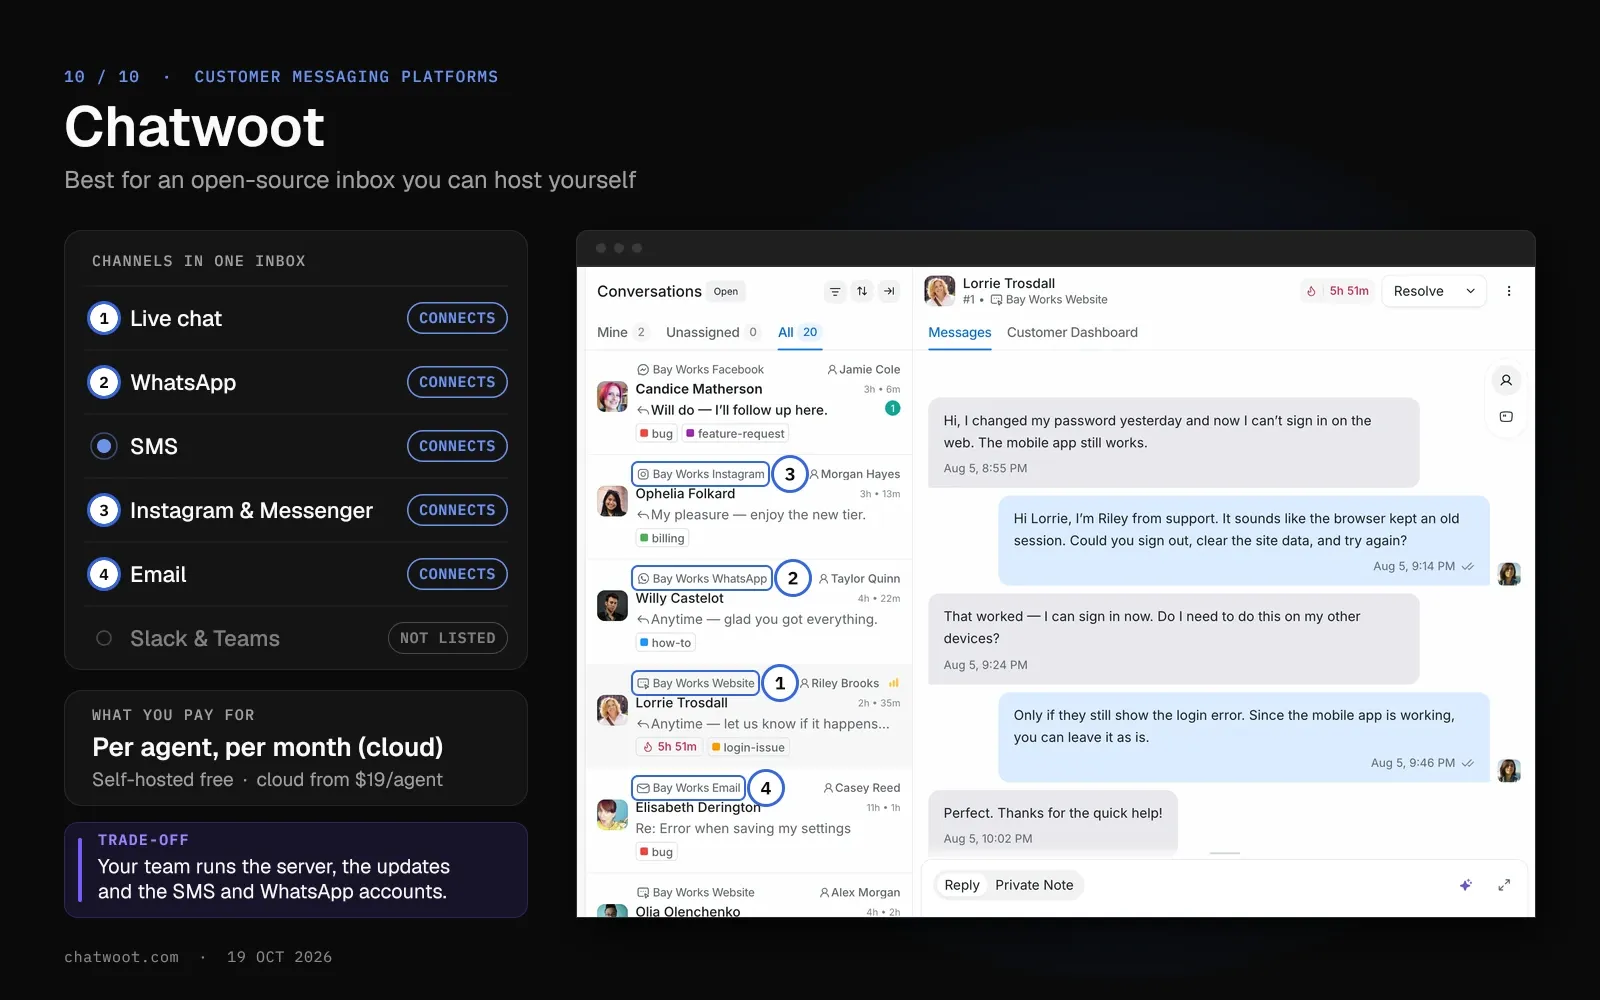Image resolution: width=1600 pixels, height=1000 pixels.
Task: Click Ophelia Folkard's avatar
Action: point(612,501)
